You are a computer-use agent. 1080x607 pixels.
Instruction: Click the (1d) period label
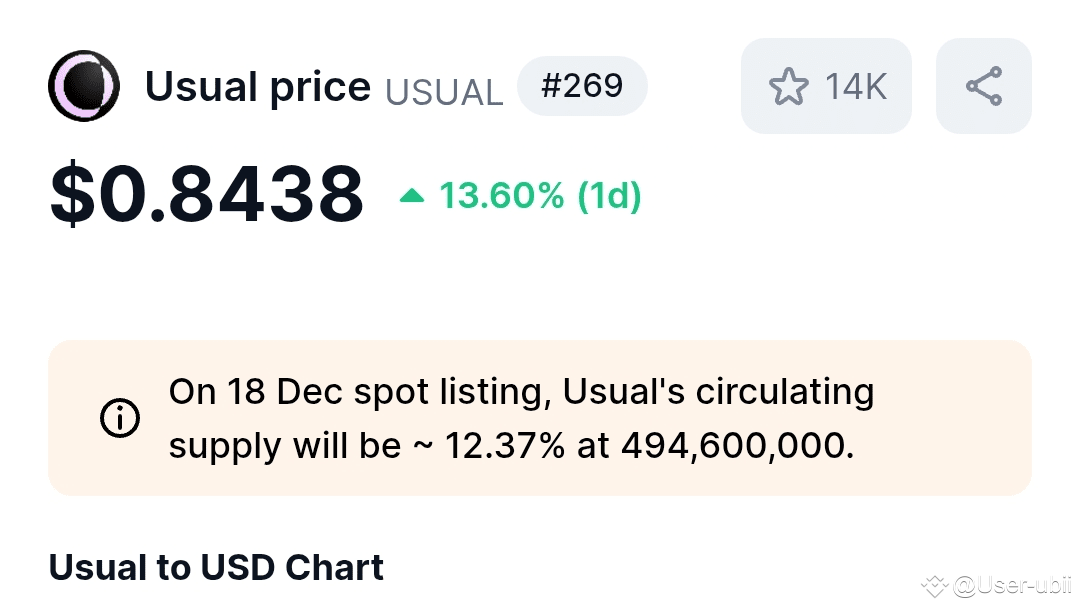pyautogui.click(x=609, y=196)
